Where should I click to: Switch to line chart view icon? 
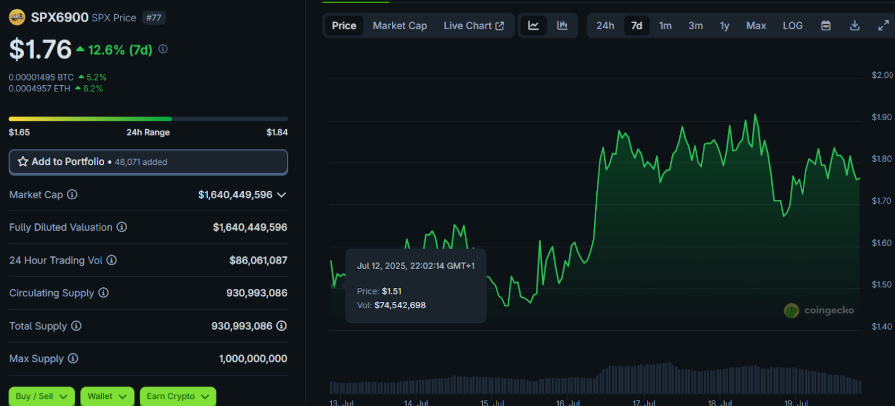534,26
